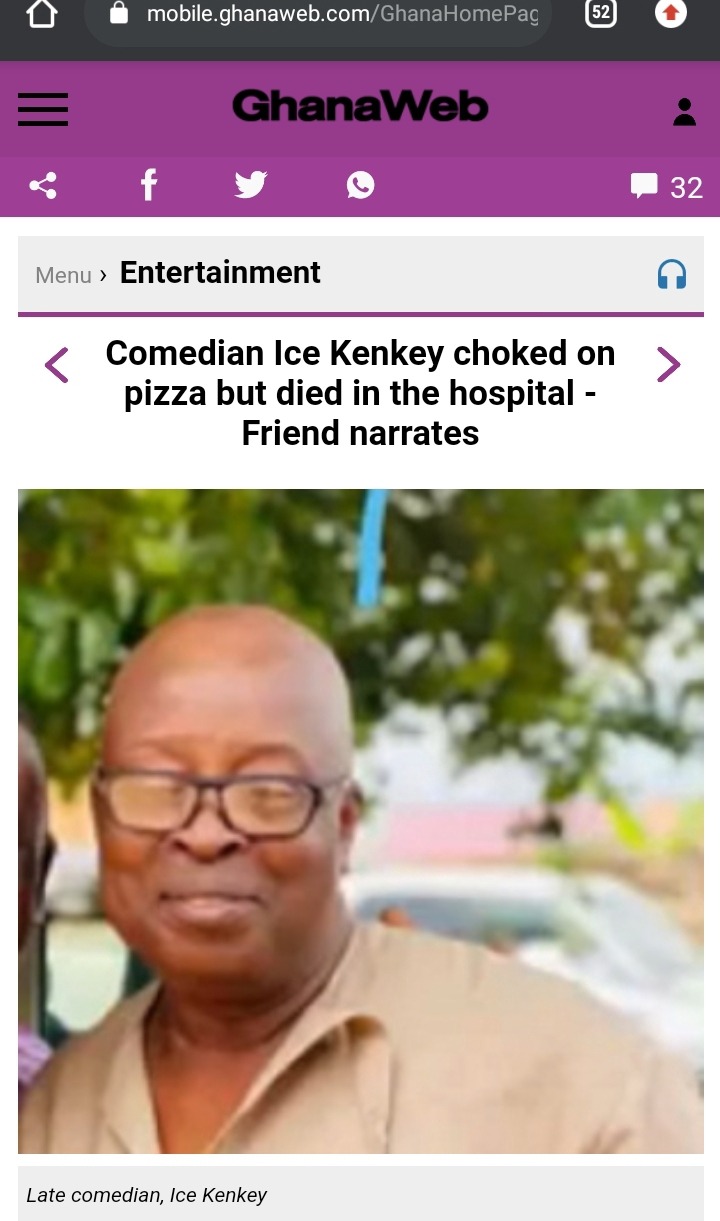Viewport: 720px width, 1221px height.
Task: Tap the Late comedian photo caption
Action: tap(147, 1195)
